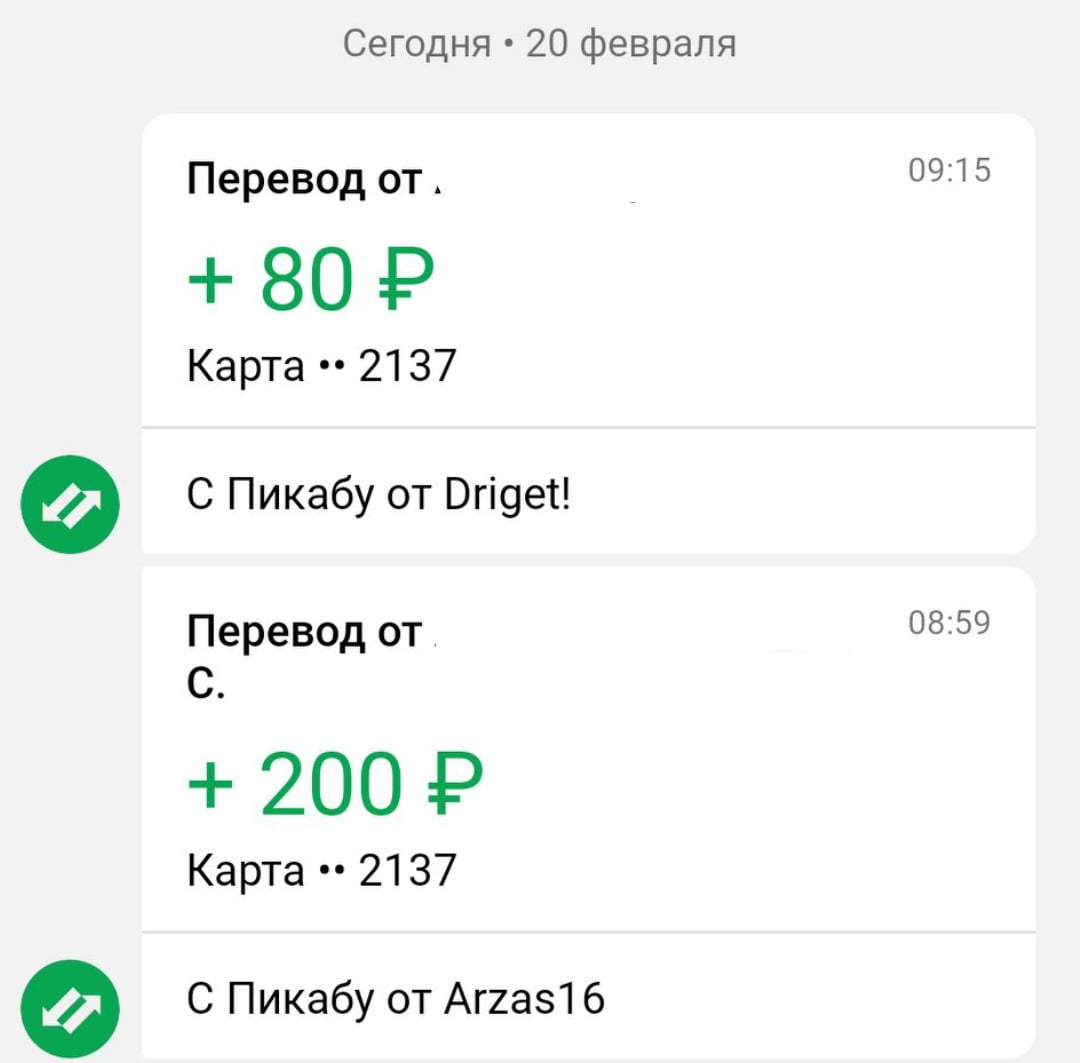
Task: Select the "+ 200 ₽" incoming amount
Action: pyautogui.click(x=335, y=785)
